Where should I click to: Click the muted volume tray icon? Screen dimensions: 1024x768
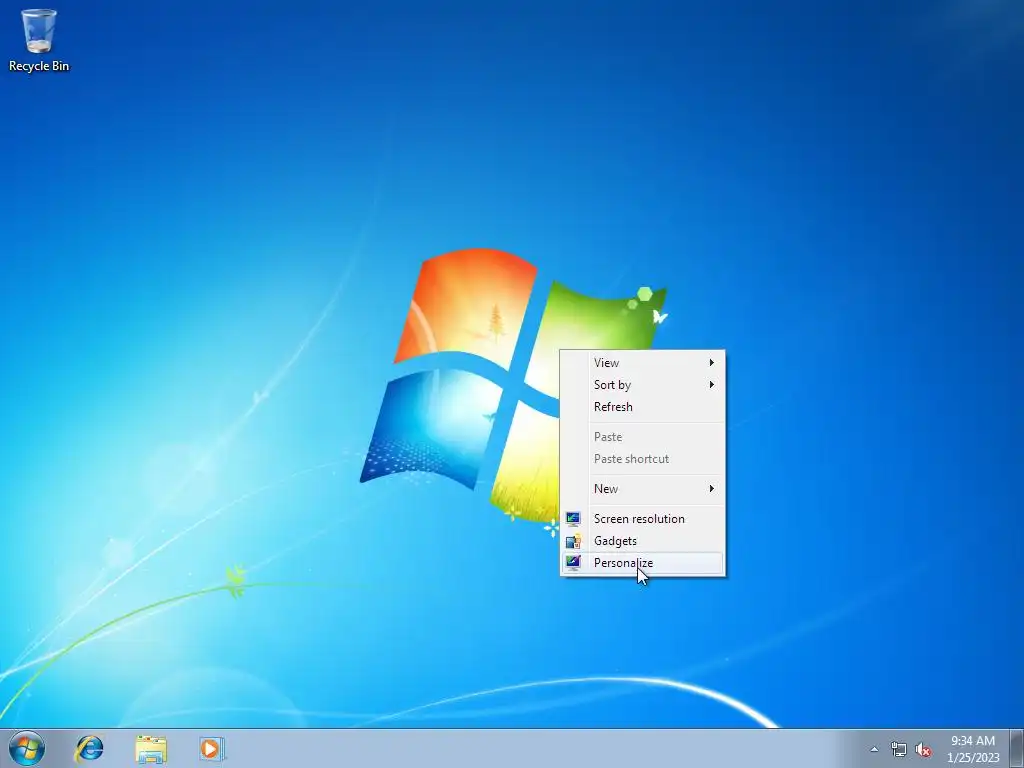(x=923, y=750)
